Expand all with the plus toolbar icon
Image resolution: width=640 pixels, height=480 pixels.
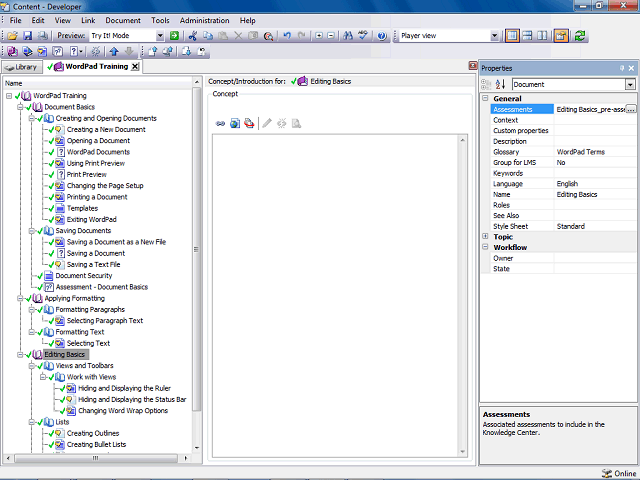click(x=319, y=36)
